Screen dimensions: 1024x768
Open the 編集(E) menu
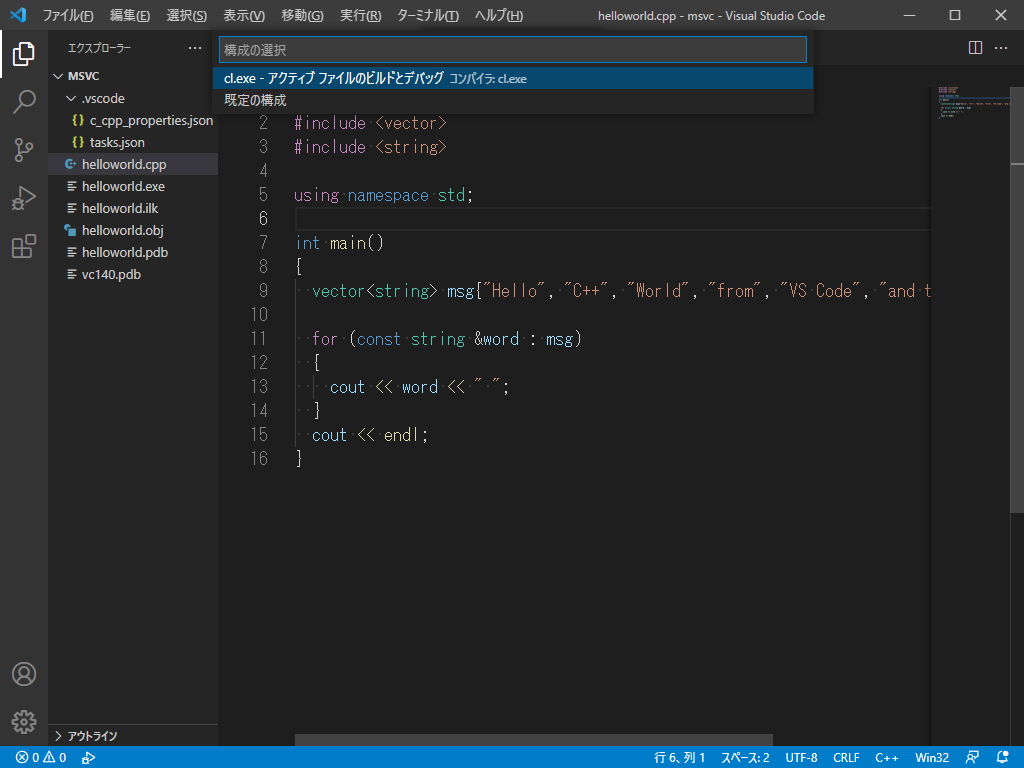point(130,15)
